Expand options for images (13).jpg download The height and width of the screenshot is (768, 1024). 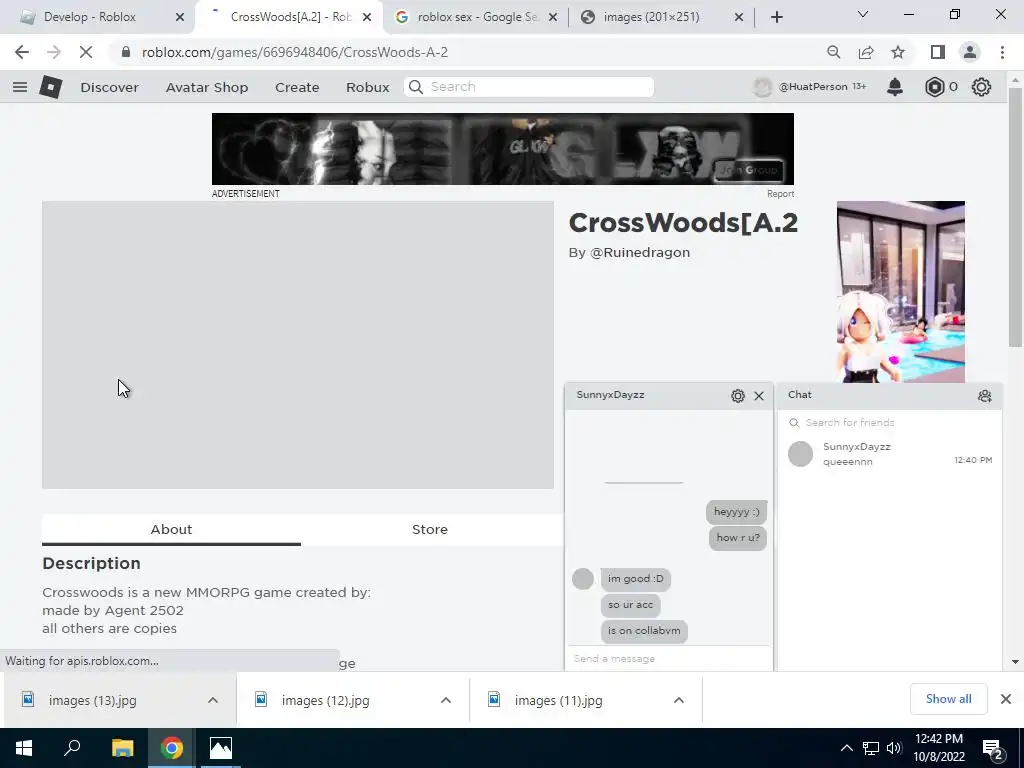pos(213,700)
